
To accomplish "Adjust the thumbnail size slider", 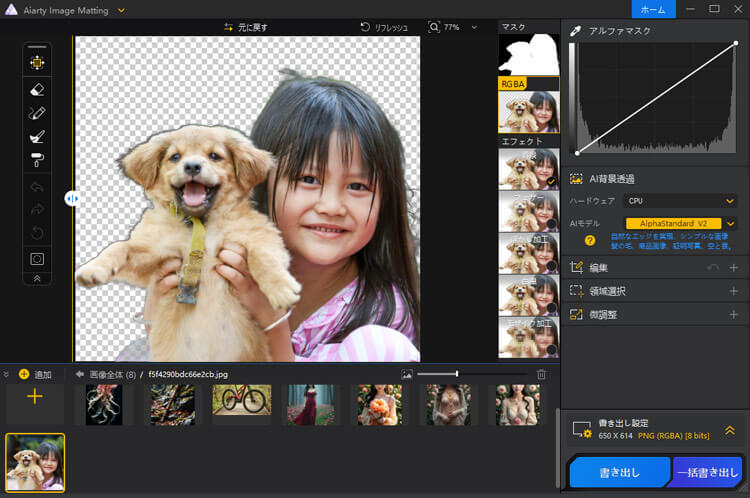I will [x=472, y=374].
